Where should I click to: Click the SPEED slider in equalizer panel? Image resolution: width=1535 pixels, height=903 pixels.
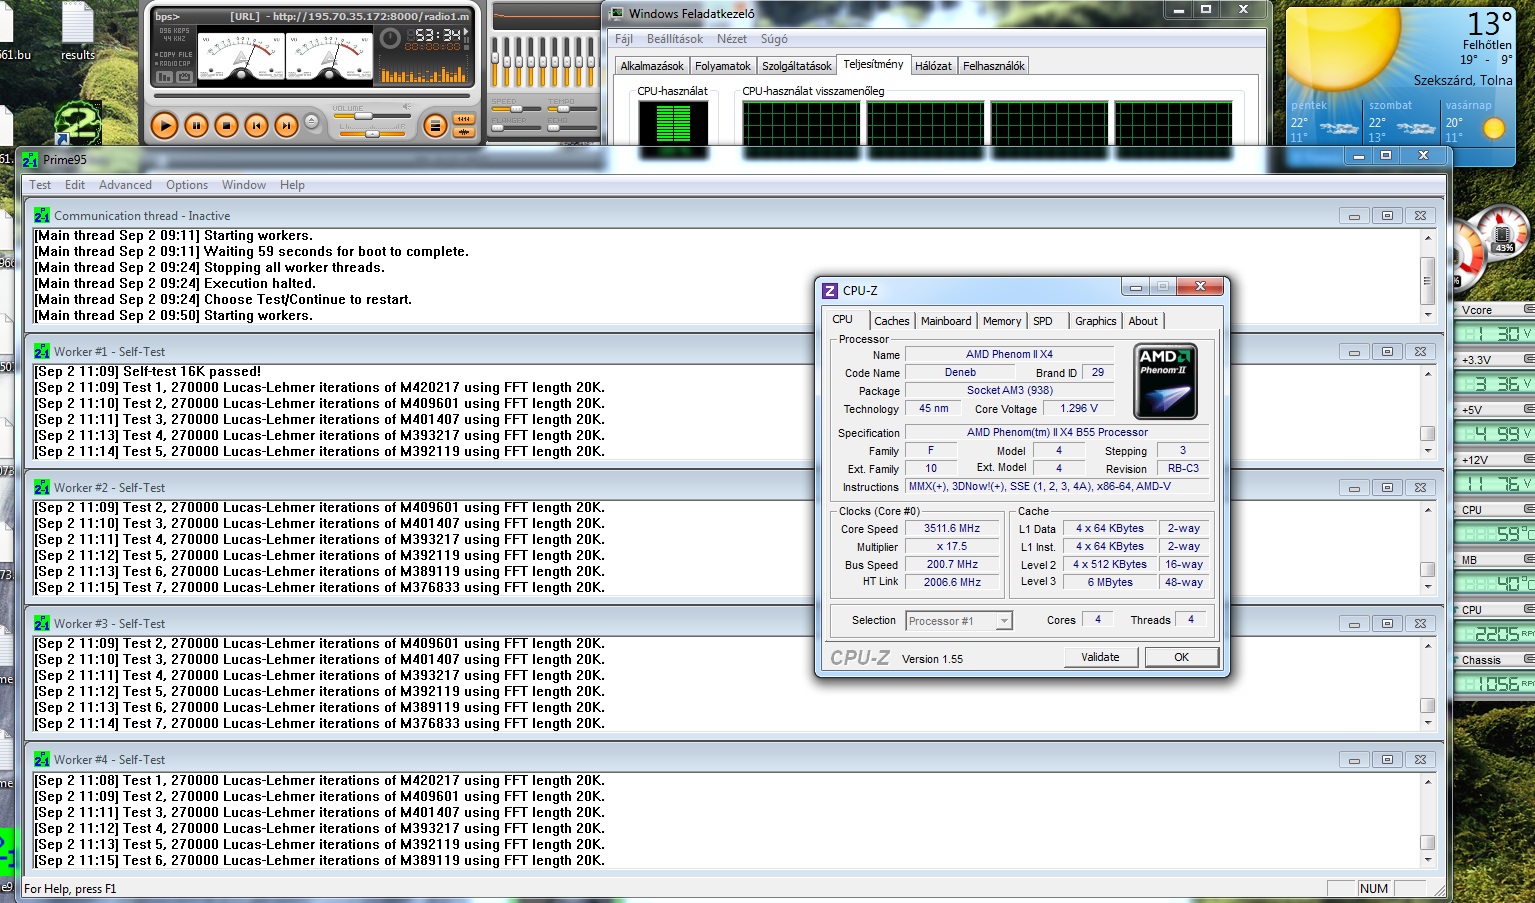pyautogui.click(x=516, y=108)
